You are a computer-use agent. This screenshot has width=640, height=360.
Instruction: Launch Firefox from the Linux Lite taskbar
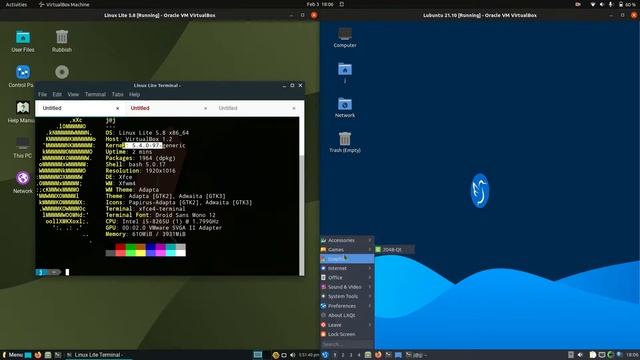tap(38, 355)
